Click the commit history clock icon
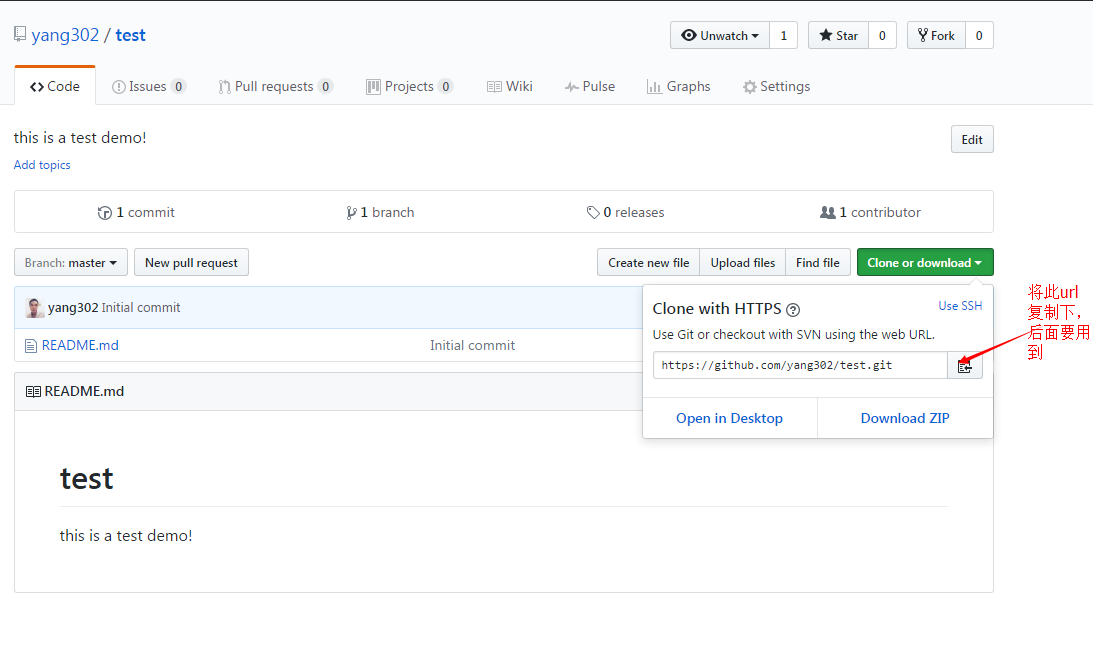The image size is (1093, 652). [105, 213]
